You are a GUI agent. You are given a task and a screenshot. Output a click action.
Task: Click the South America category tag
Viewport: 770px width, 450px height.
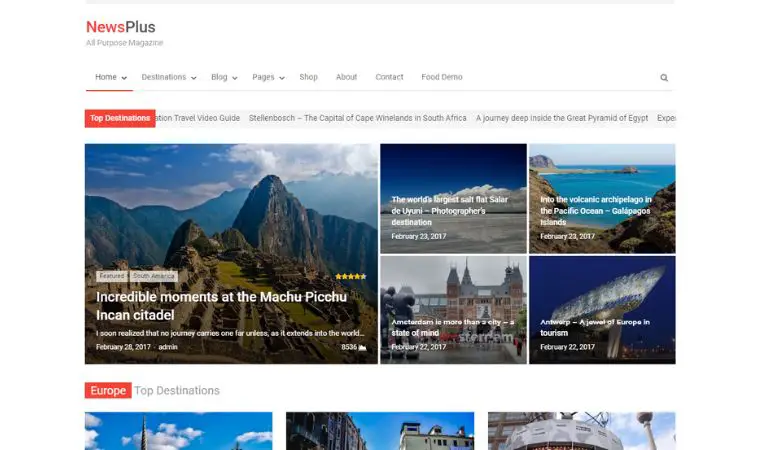click(x=154, y=276)
